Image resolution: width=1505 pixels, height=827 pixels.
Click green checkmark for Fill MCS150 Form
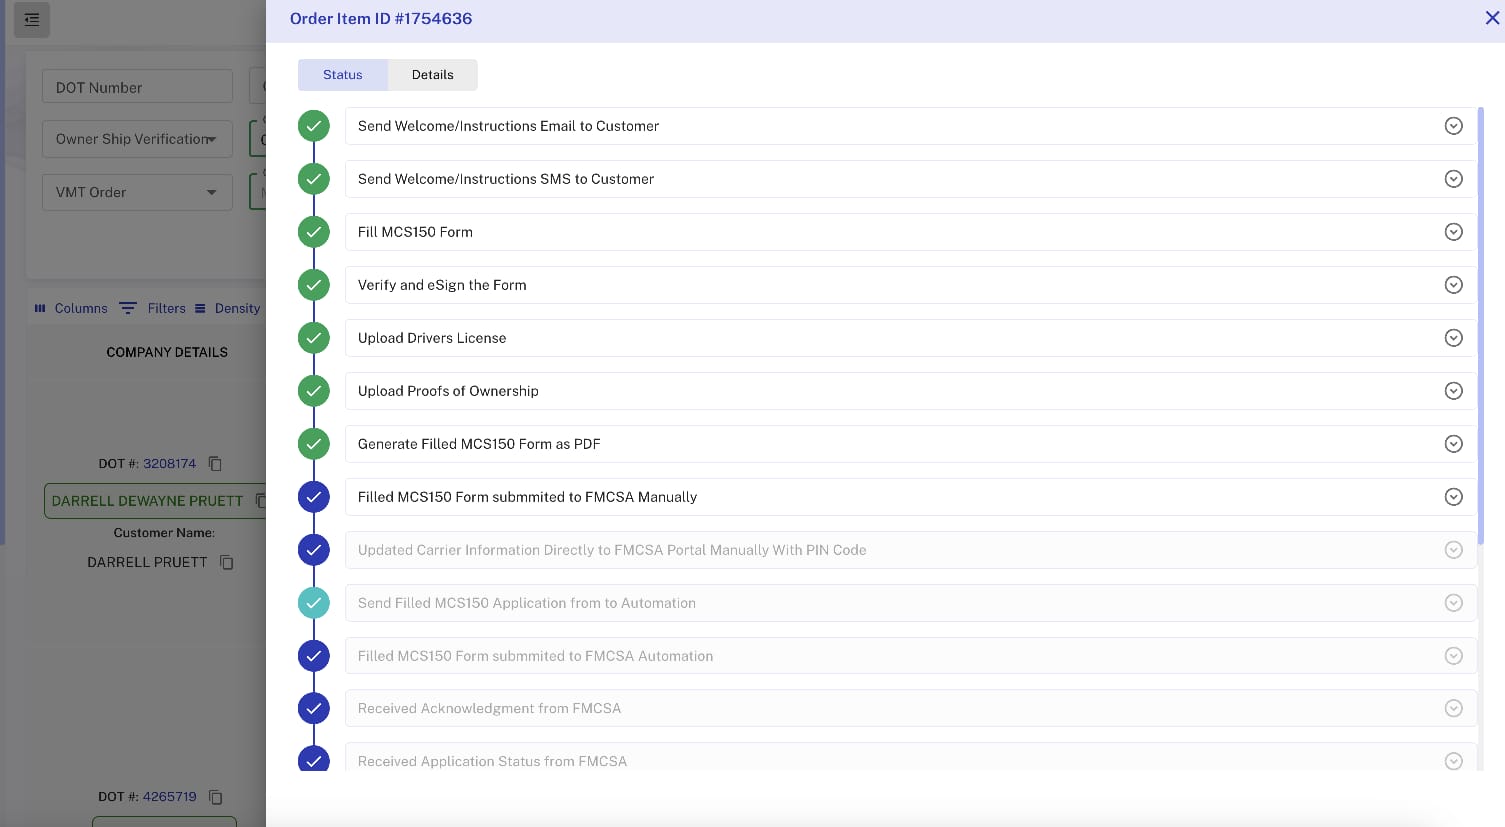tap(314, 232)
